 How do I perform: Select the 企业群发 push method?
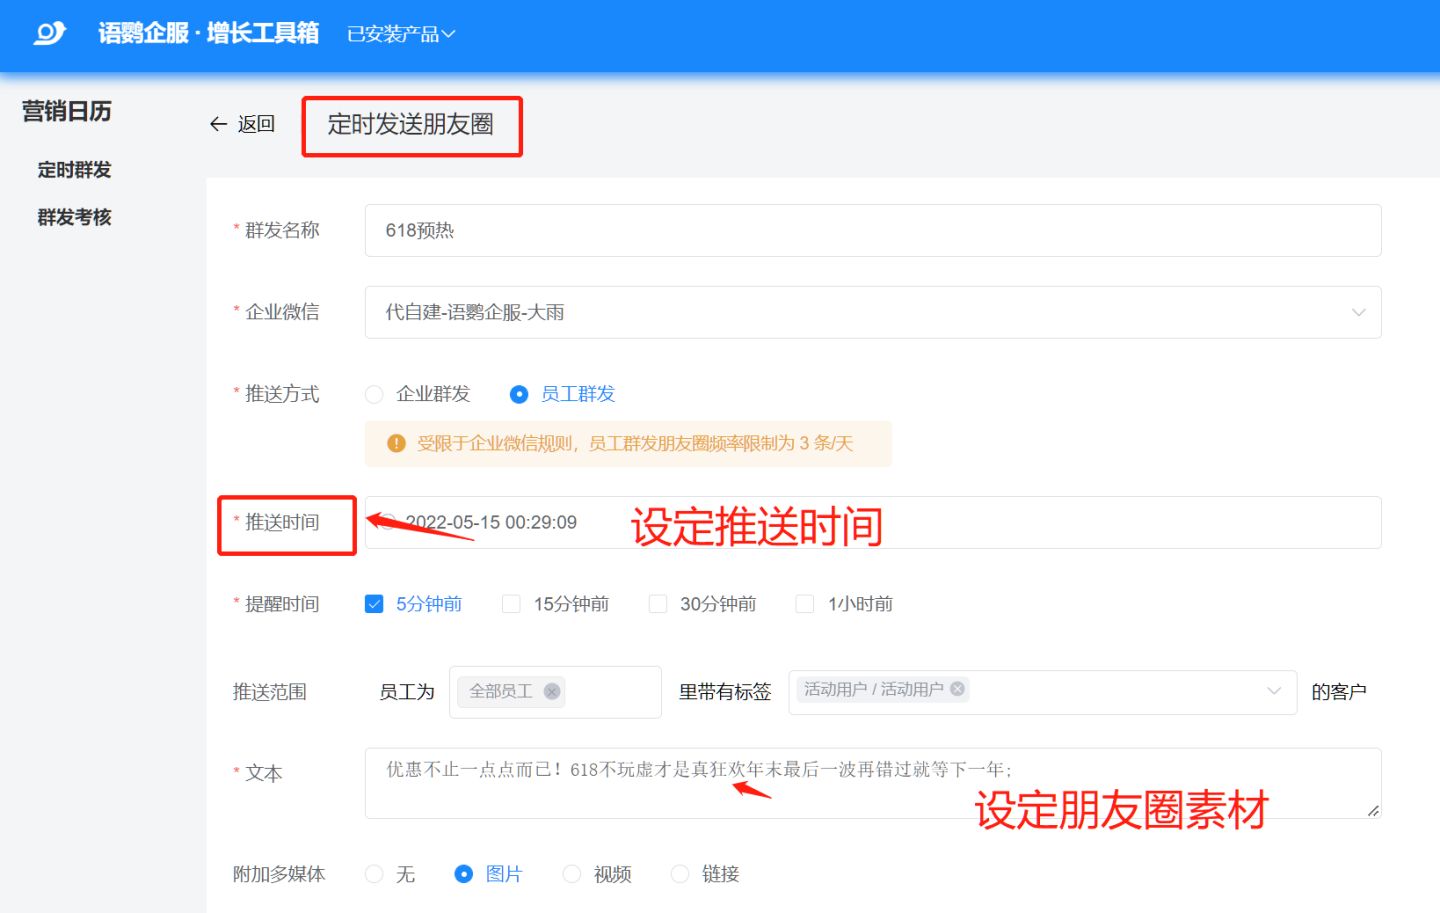click(x=375, y=394)
